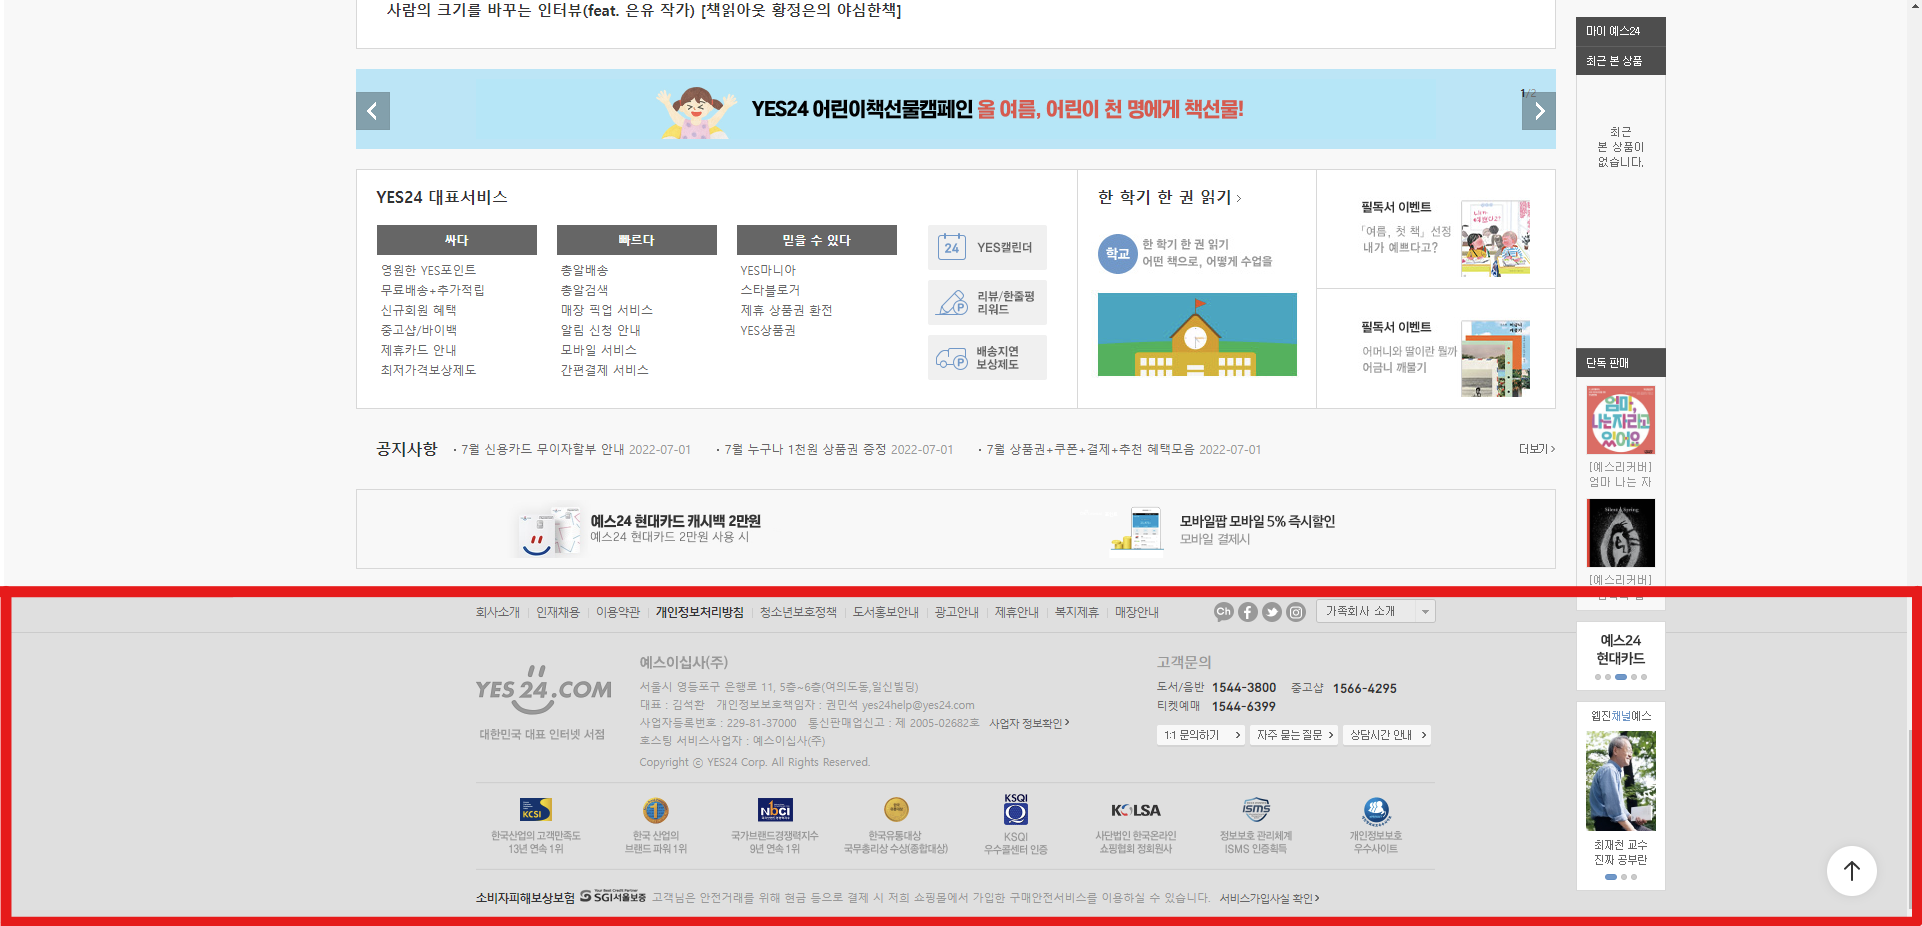Click the 1:1 문의하기 button
1922x926 pixels.
1201,735
